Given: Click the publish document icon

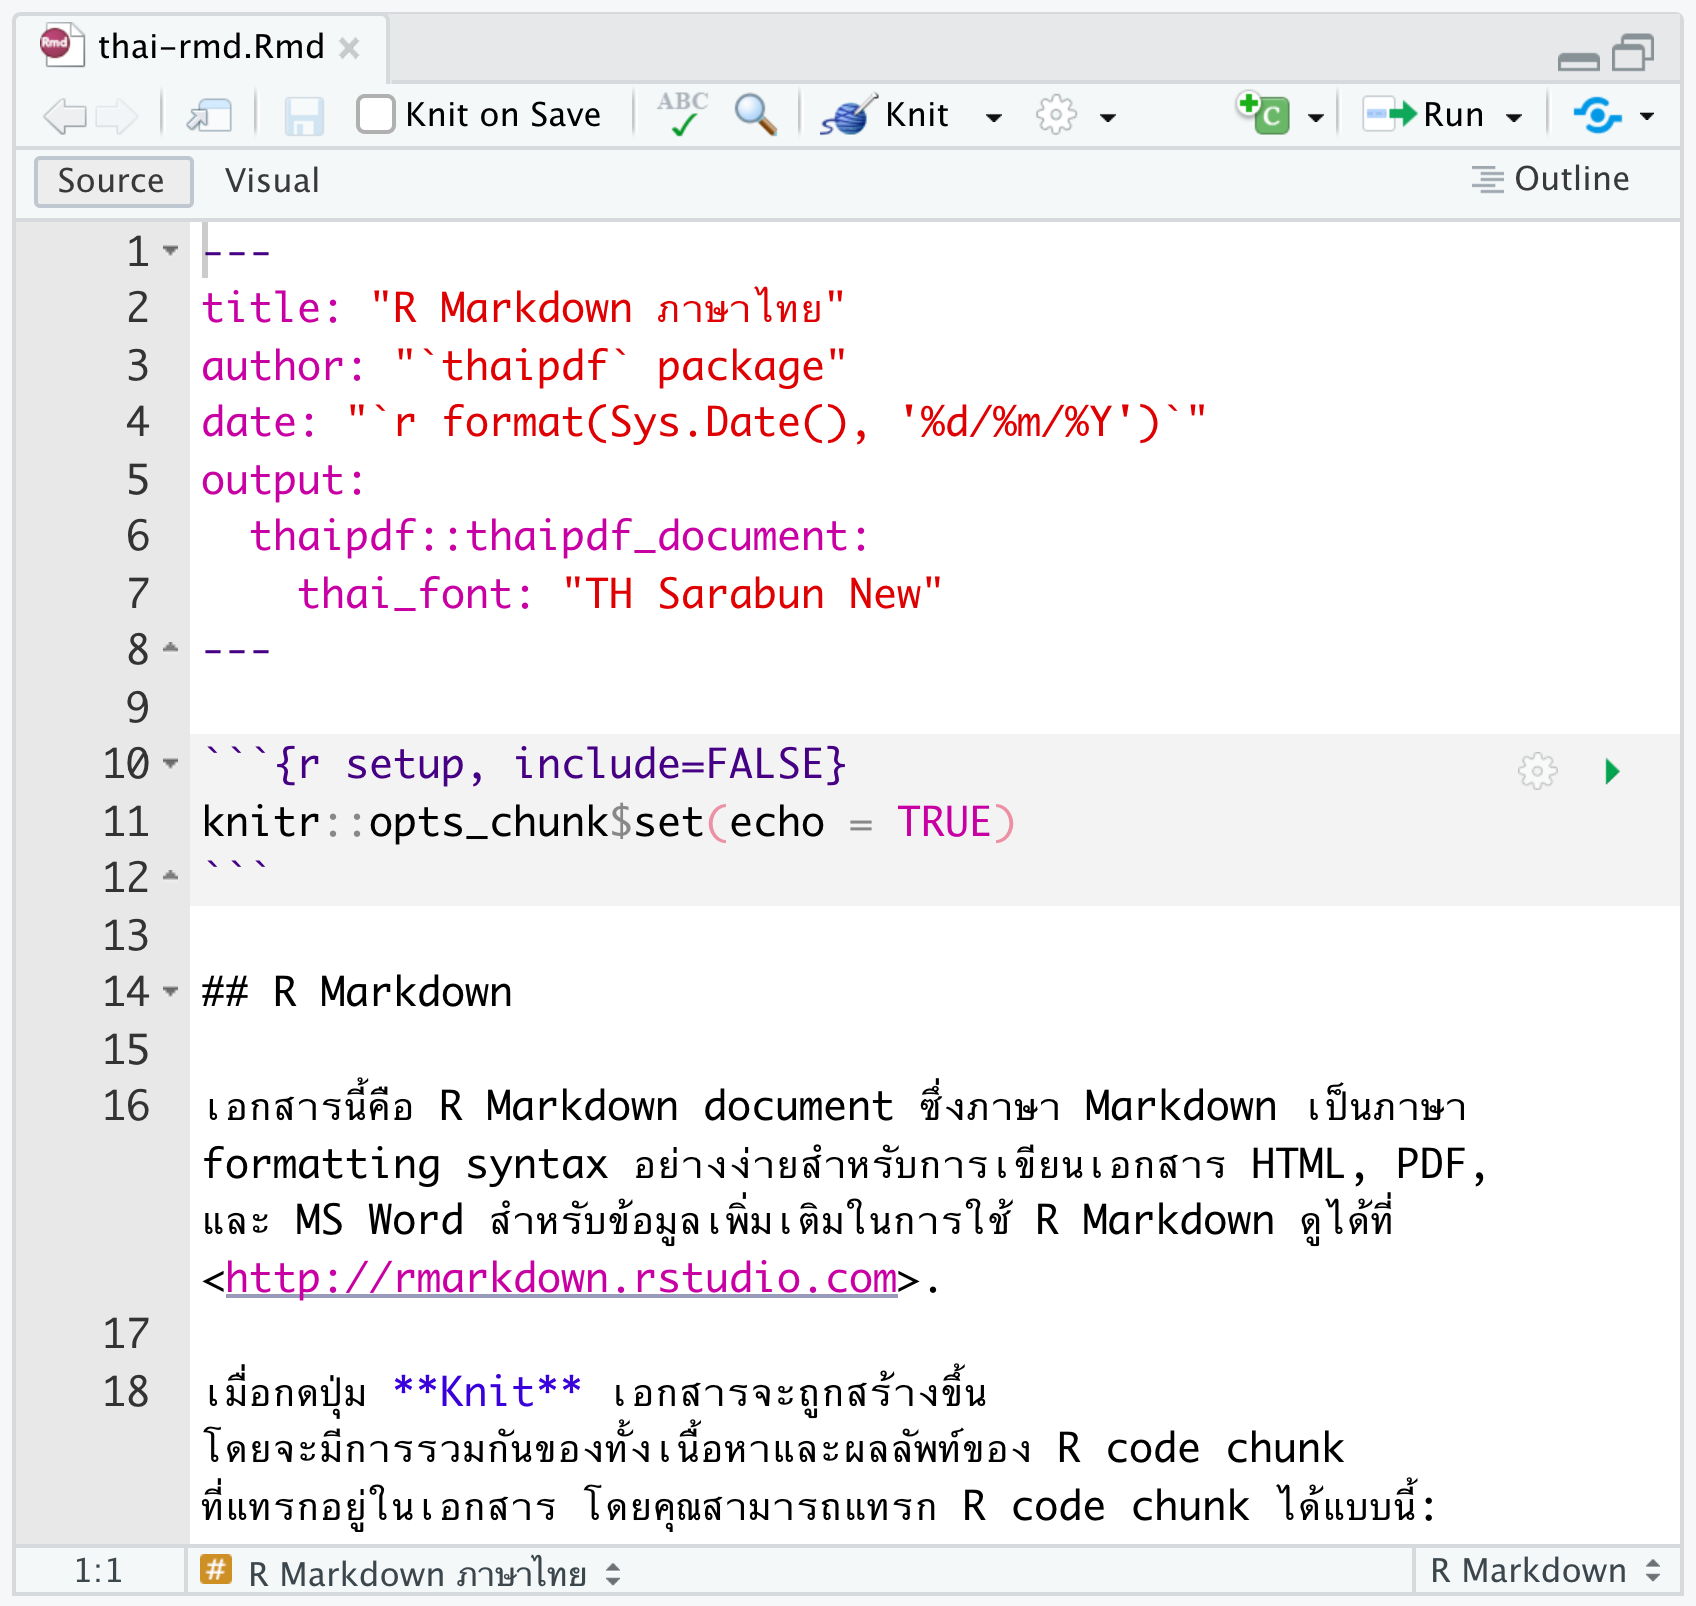Looking at the screenshot, I should point(1597,115).
